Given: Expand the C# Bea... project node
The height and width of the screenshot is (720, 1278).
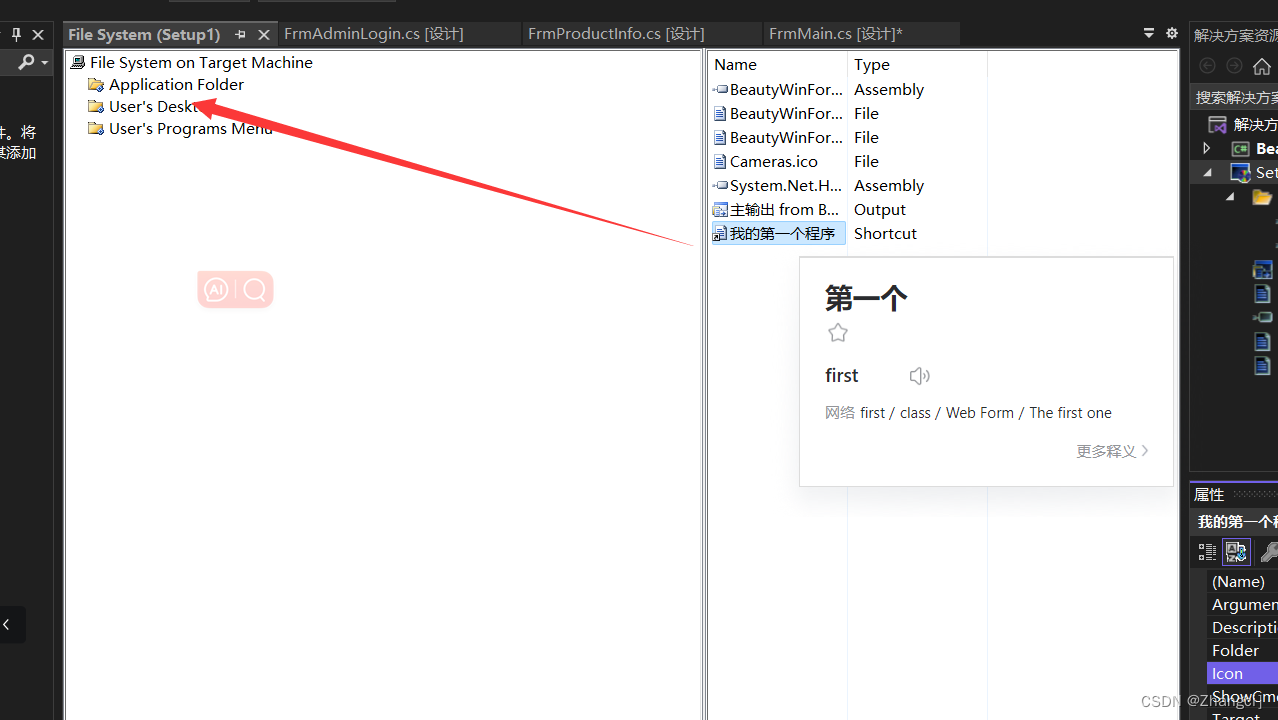Looking at the screenshot, I should tap(1207, 148).
